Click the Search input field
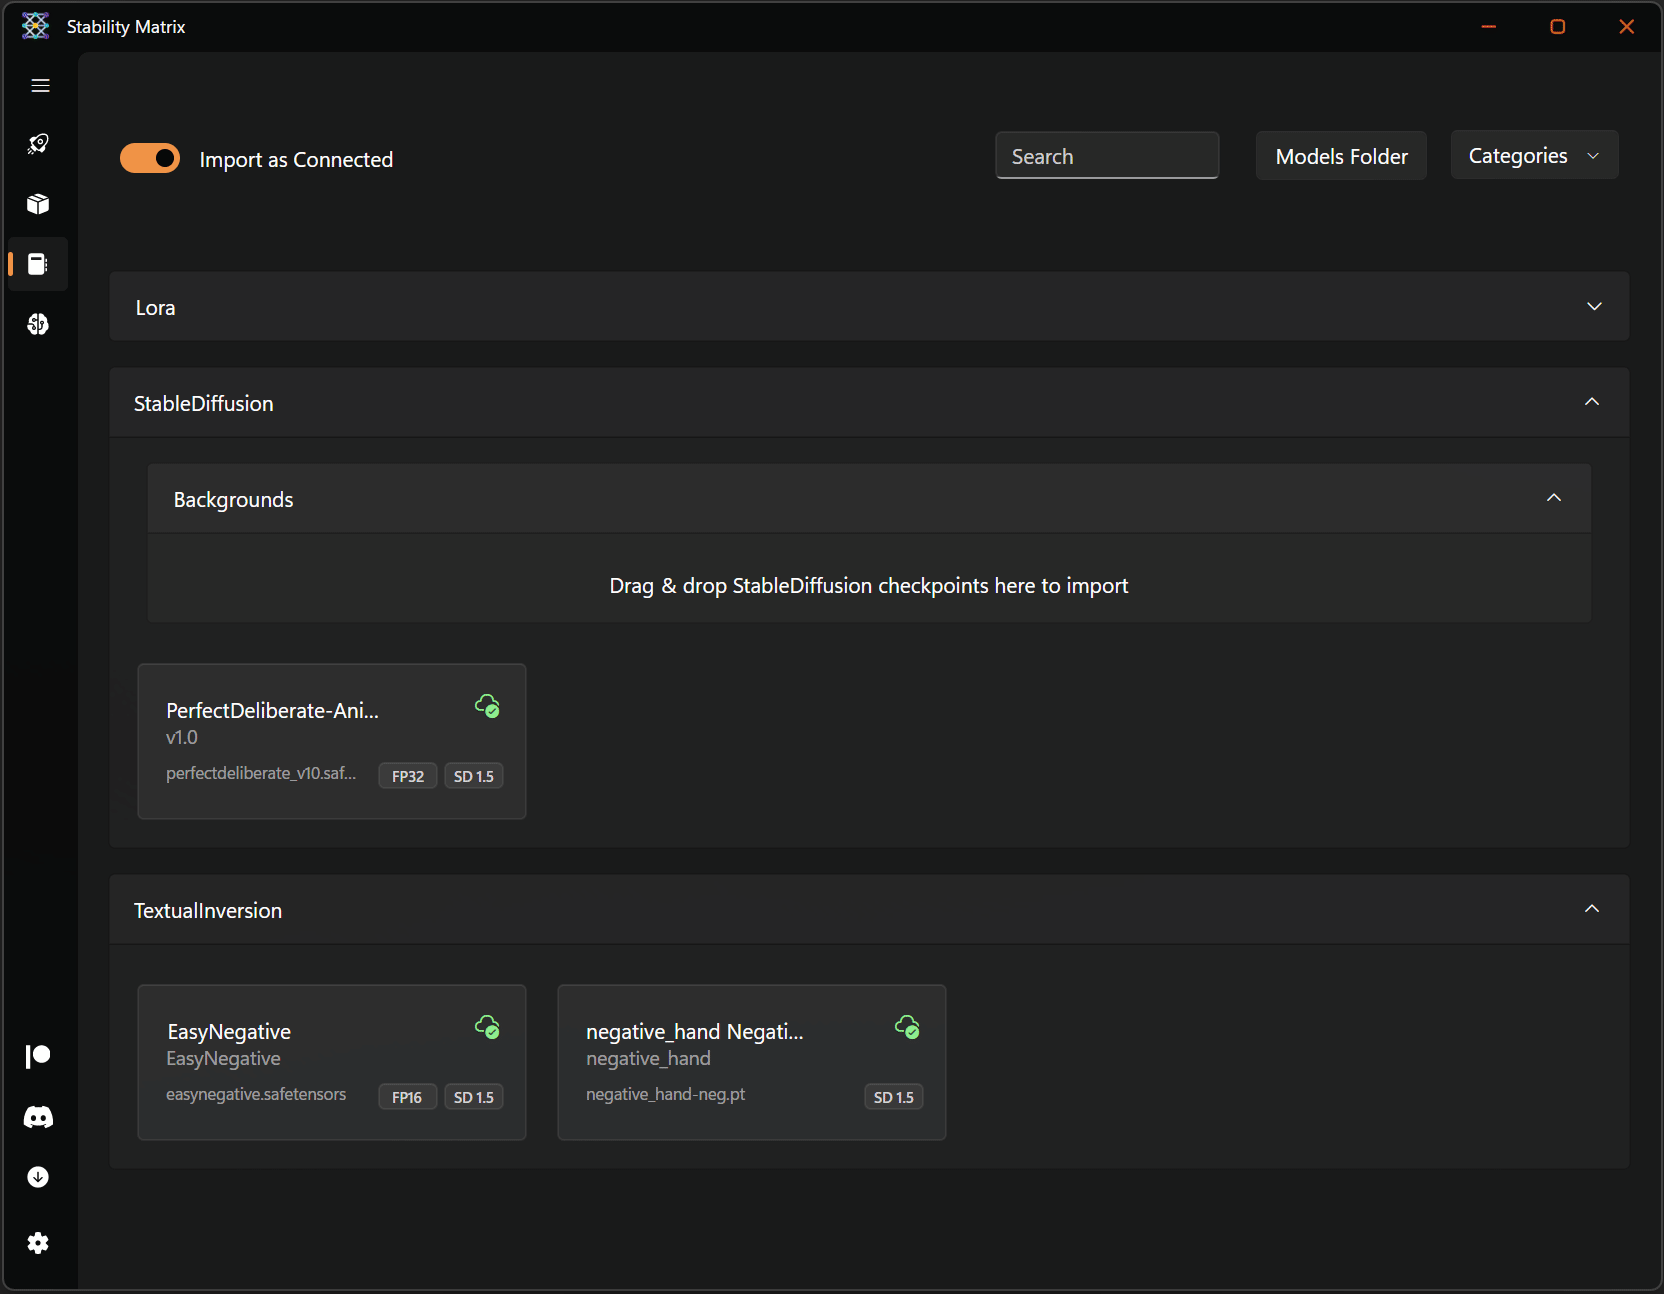 1106,156
